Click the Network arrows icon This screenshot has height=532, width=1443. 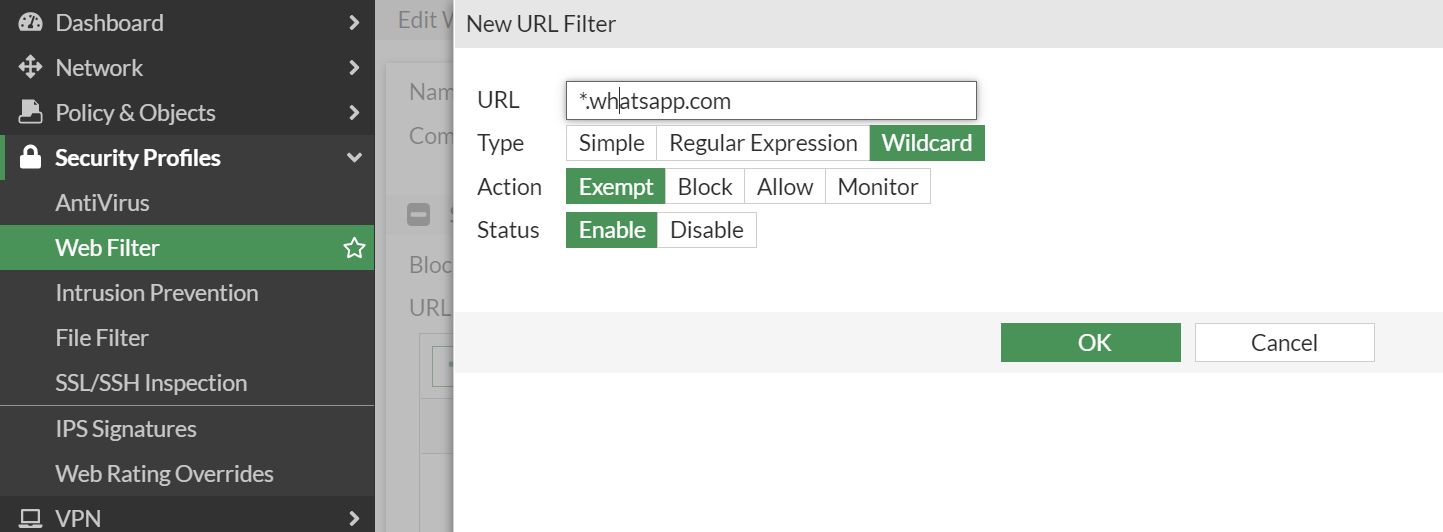(x=31, y=68)
